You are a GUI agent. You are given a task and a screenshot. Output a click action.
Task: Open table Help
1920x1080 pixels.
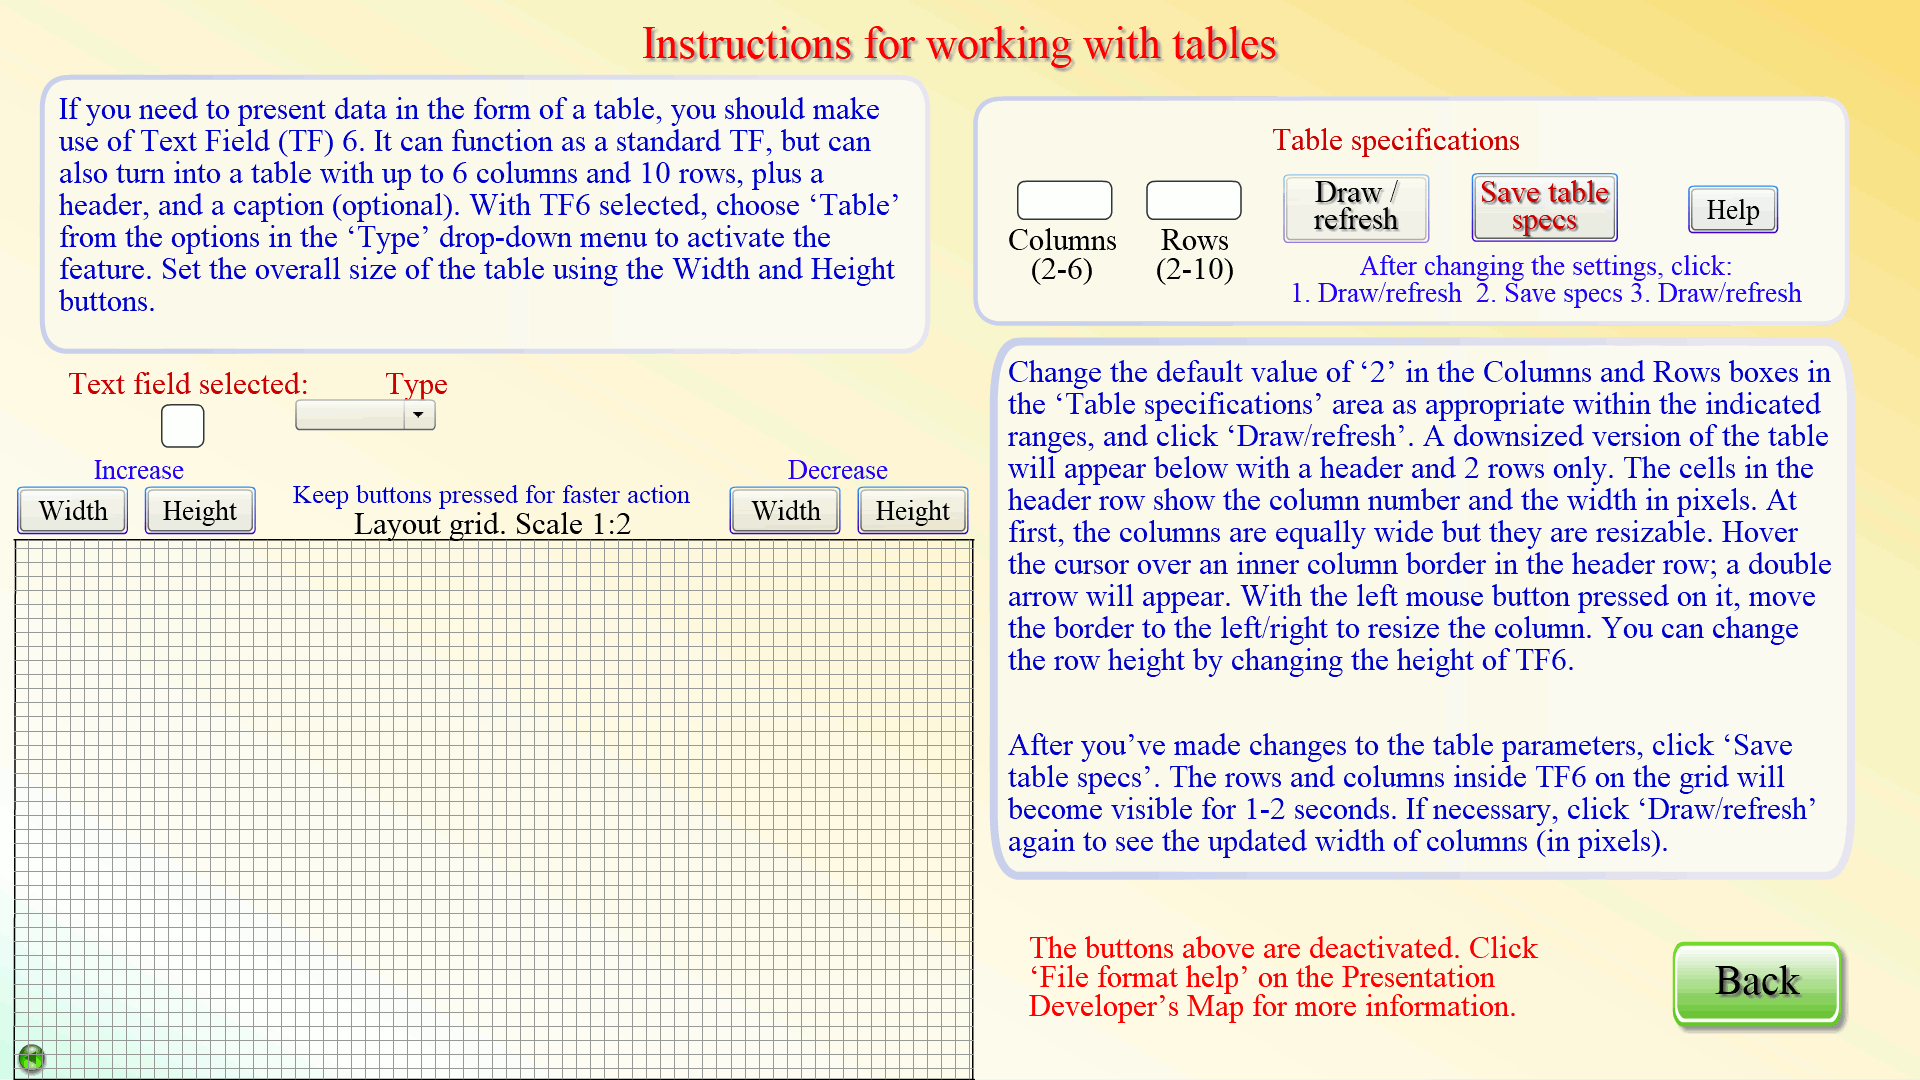[x=1732, y=210]
